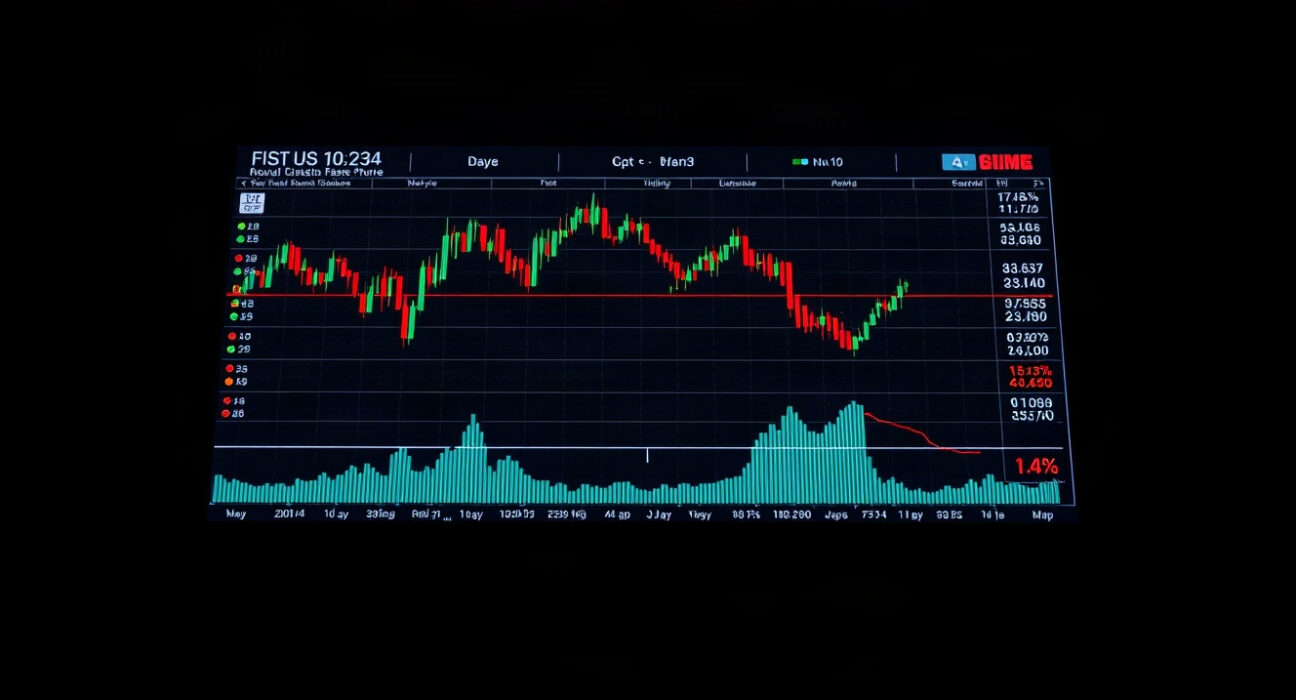Click the small white tick marker in volume panel

648,455
